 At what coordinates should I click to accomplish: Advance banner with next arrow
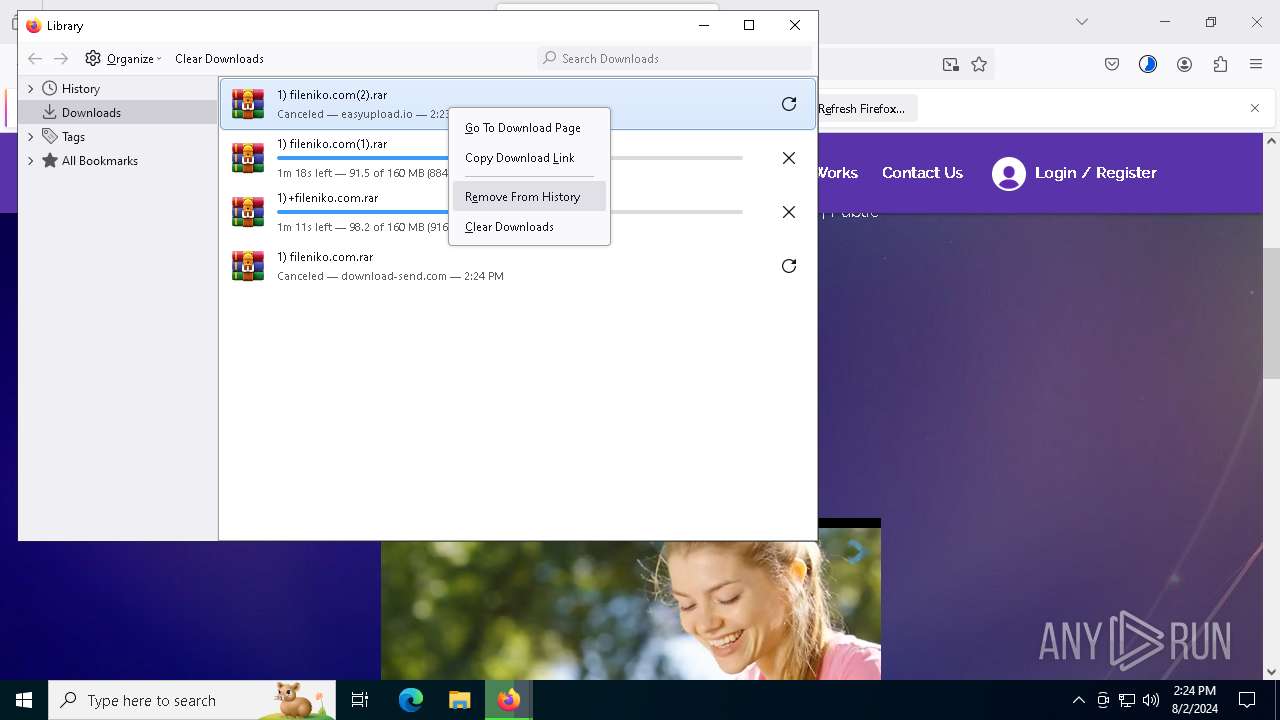855,551
